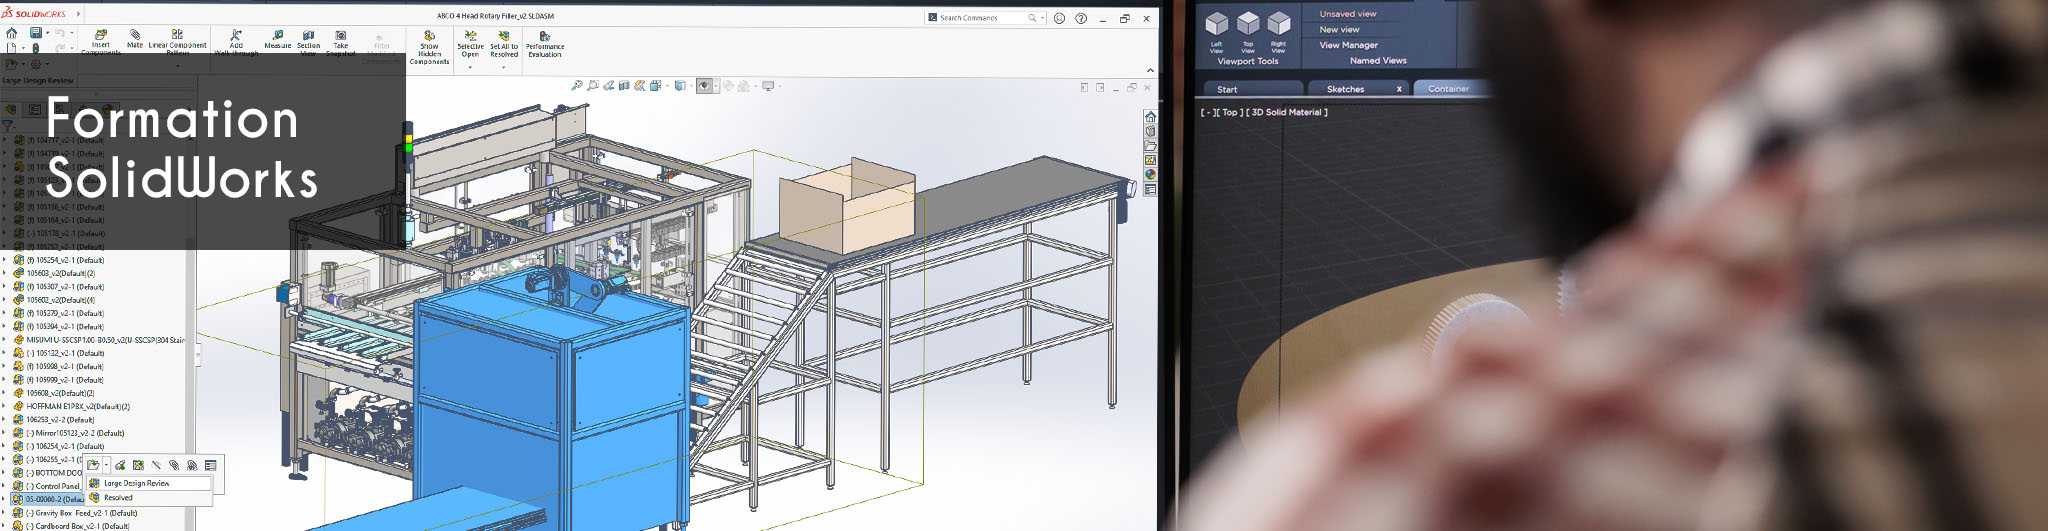Click the View Settings monitor icon

click(x=767, y=86)
